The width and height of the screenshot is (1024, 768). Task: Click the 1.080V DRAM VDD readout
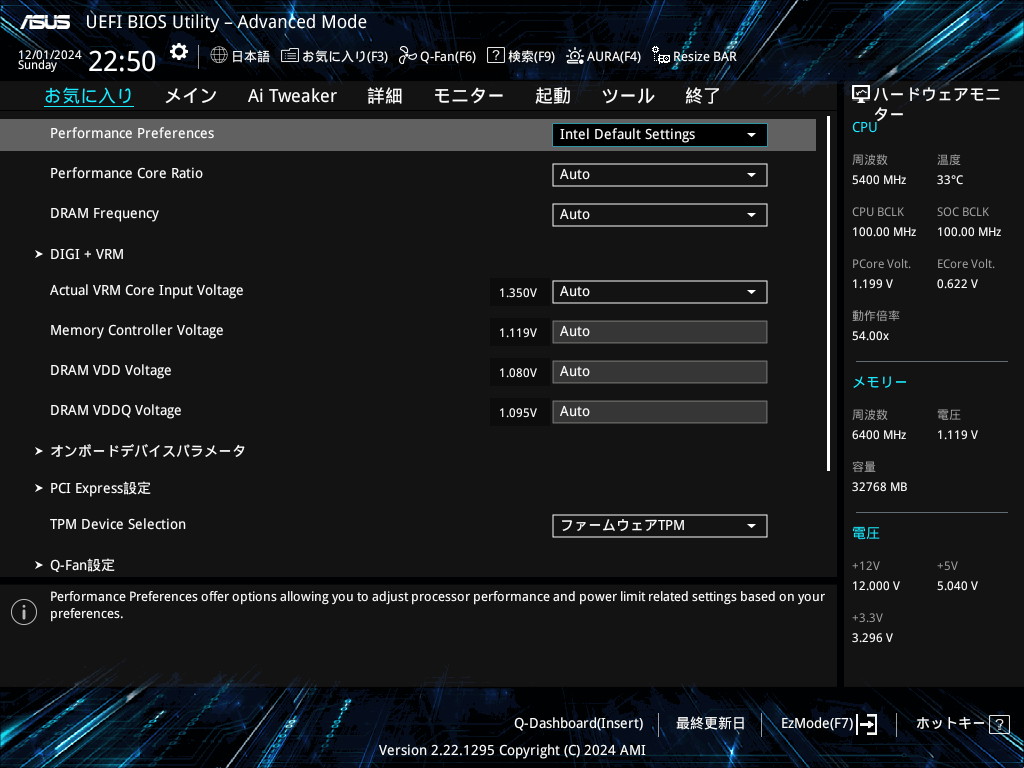tap(518, 372)
